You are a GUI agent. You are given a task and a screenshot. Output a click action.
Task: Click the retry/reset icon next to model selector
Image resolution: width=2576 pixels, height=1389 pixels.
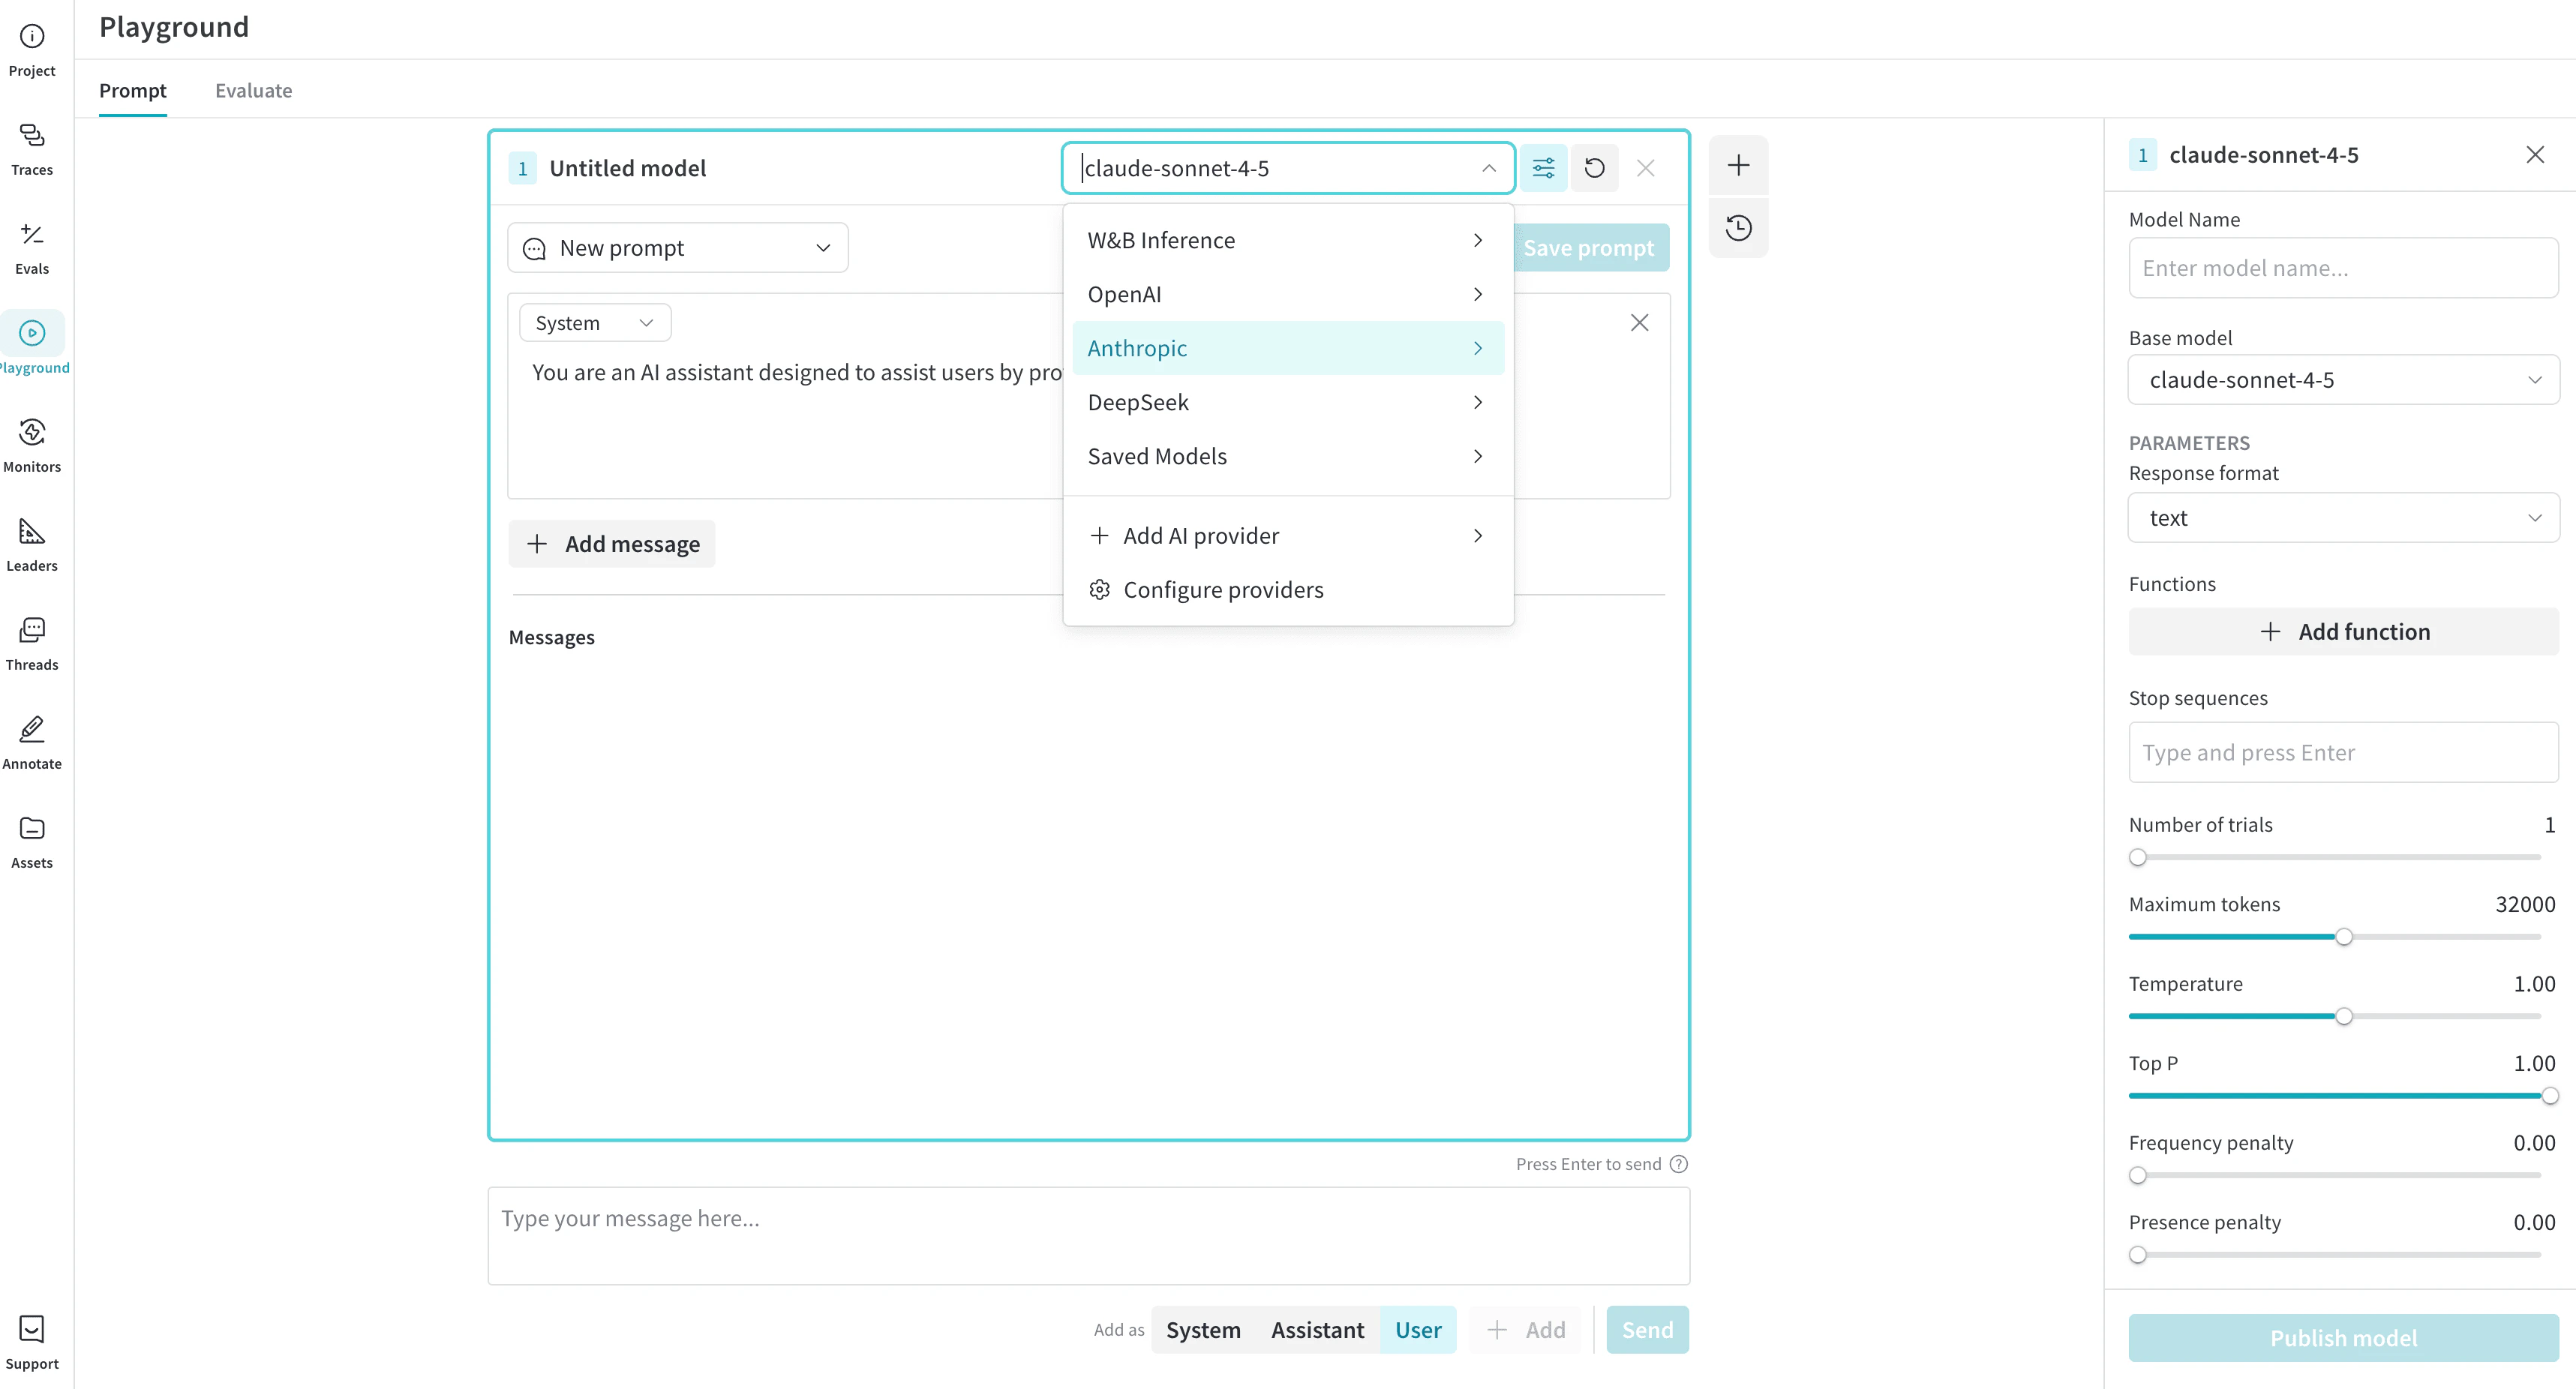coord(1594,168)
